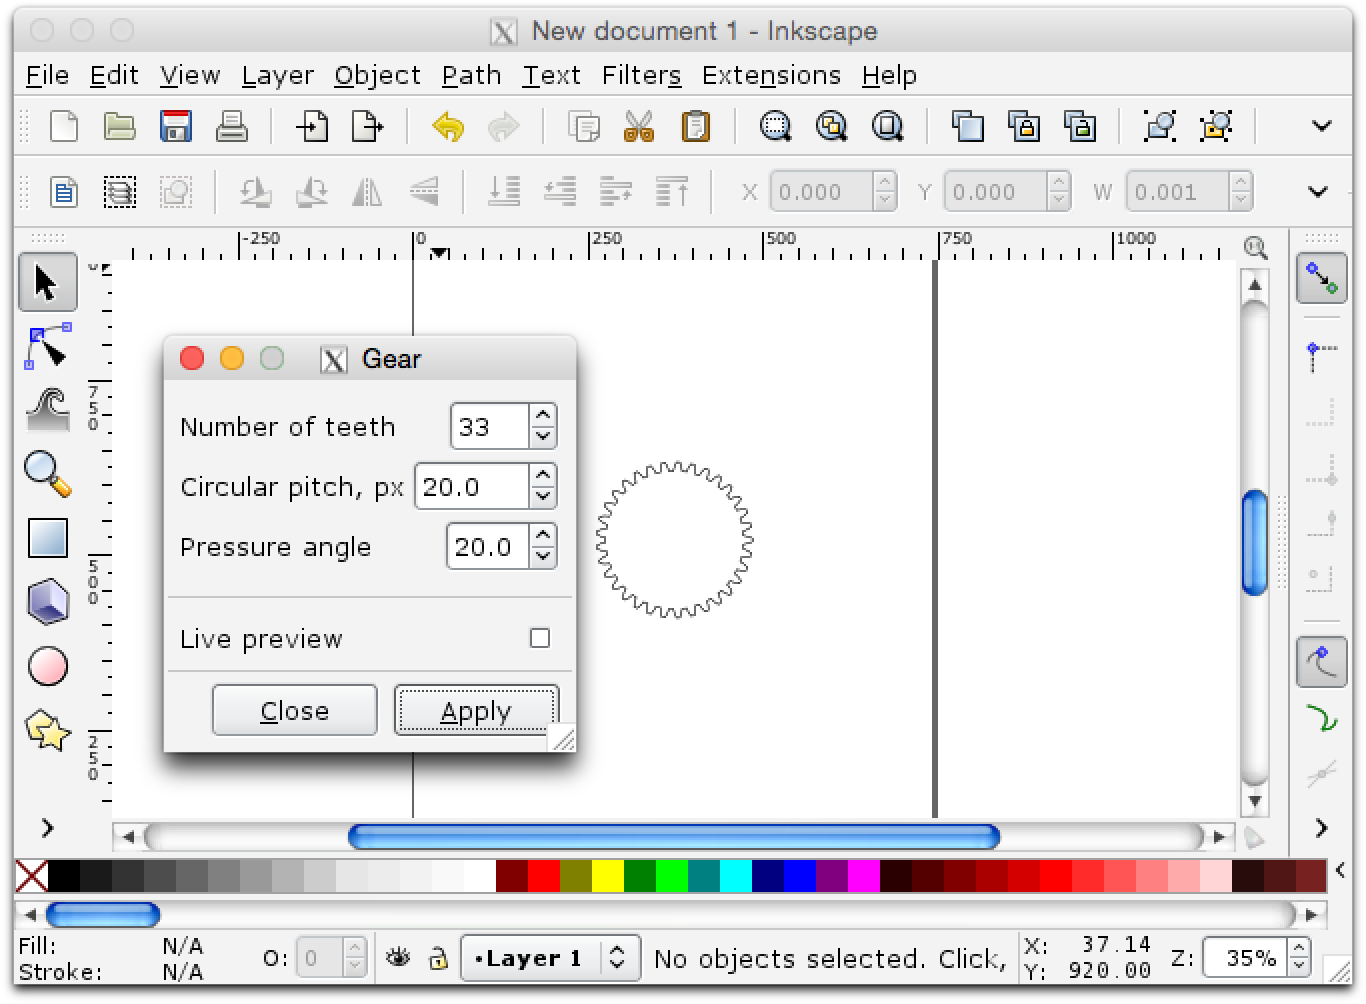Select the Ellipse circle tool
The height and width of the screenshot is (1004, 1366).
coord(47,666)
